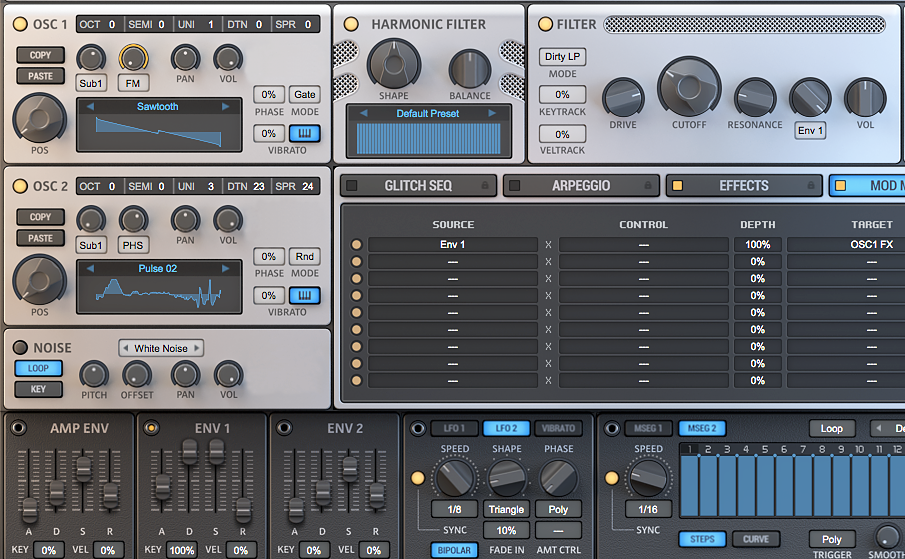Open the LFO Triangle shape dropdown
905x559 pixels.
point(506,509)
